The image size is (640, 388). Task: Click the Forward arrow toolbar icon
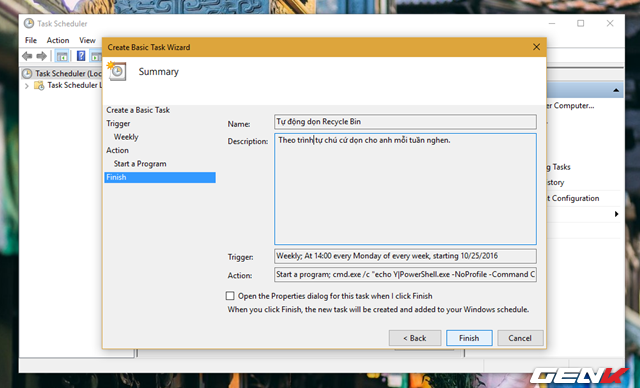pos(42,56)
